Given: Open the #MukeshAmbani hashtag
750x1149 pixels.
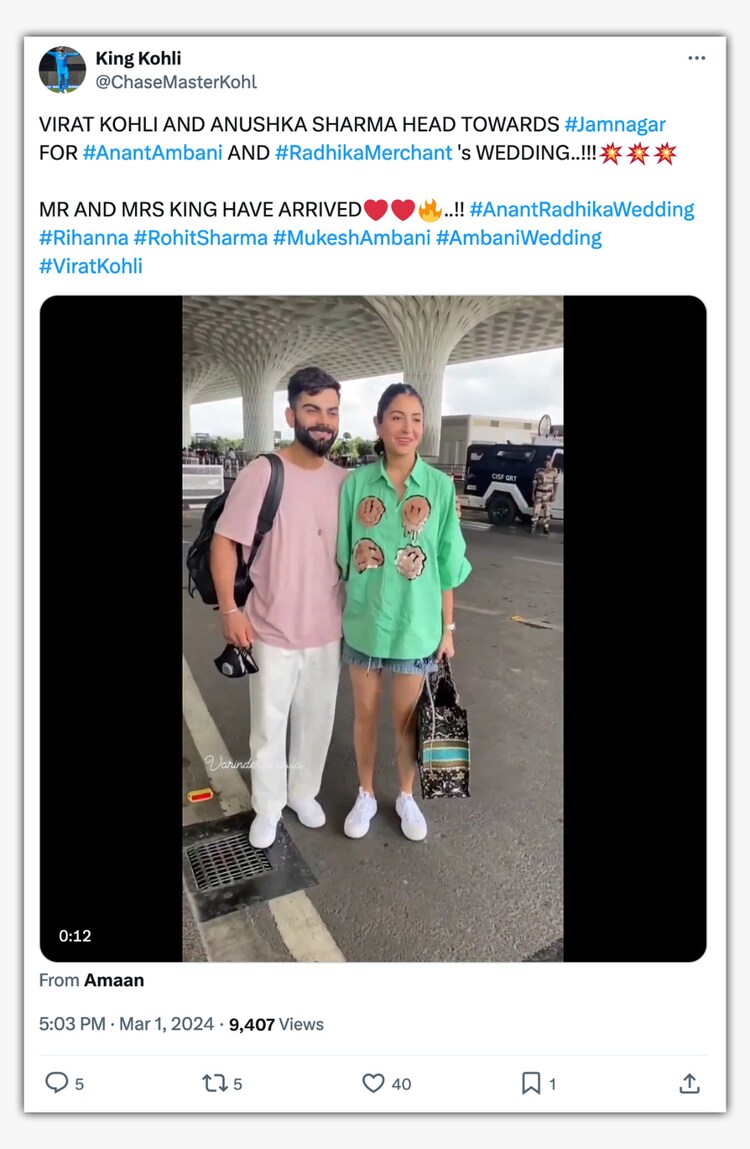Looking at the screenshot, I should [x=352, y=238].
